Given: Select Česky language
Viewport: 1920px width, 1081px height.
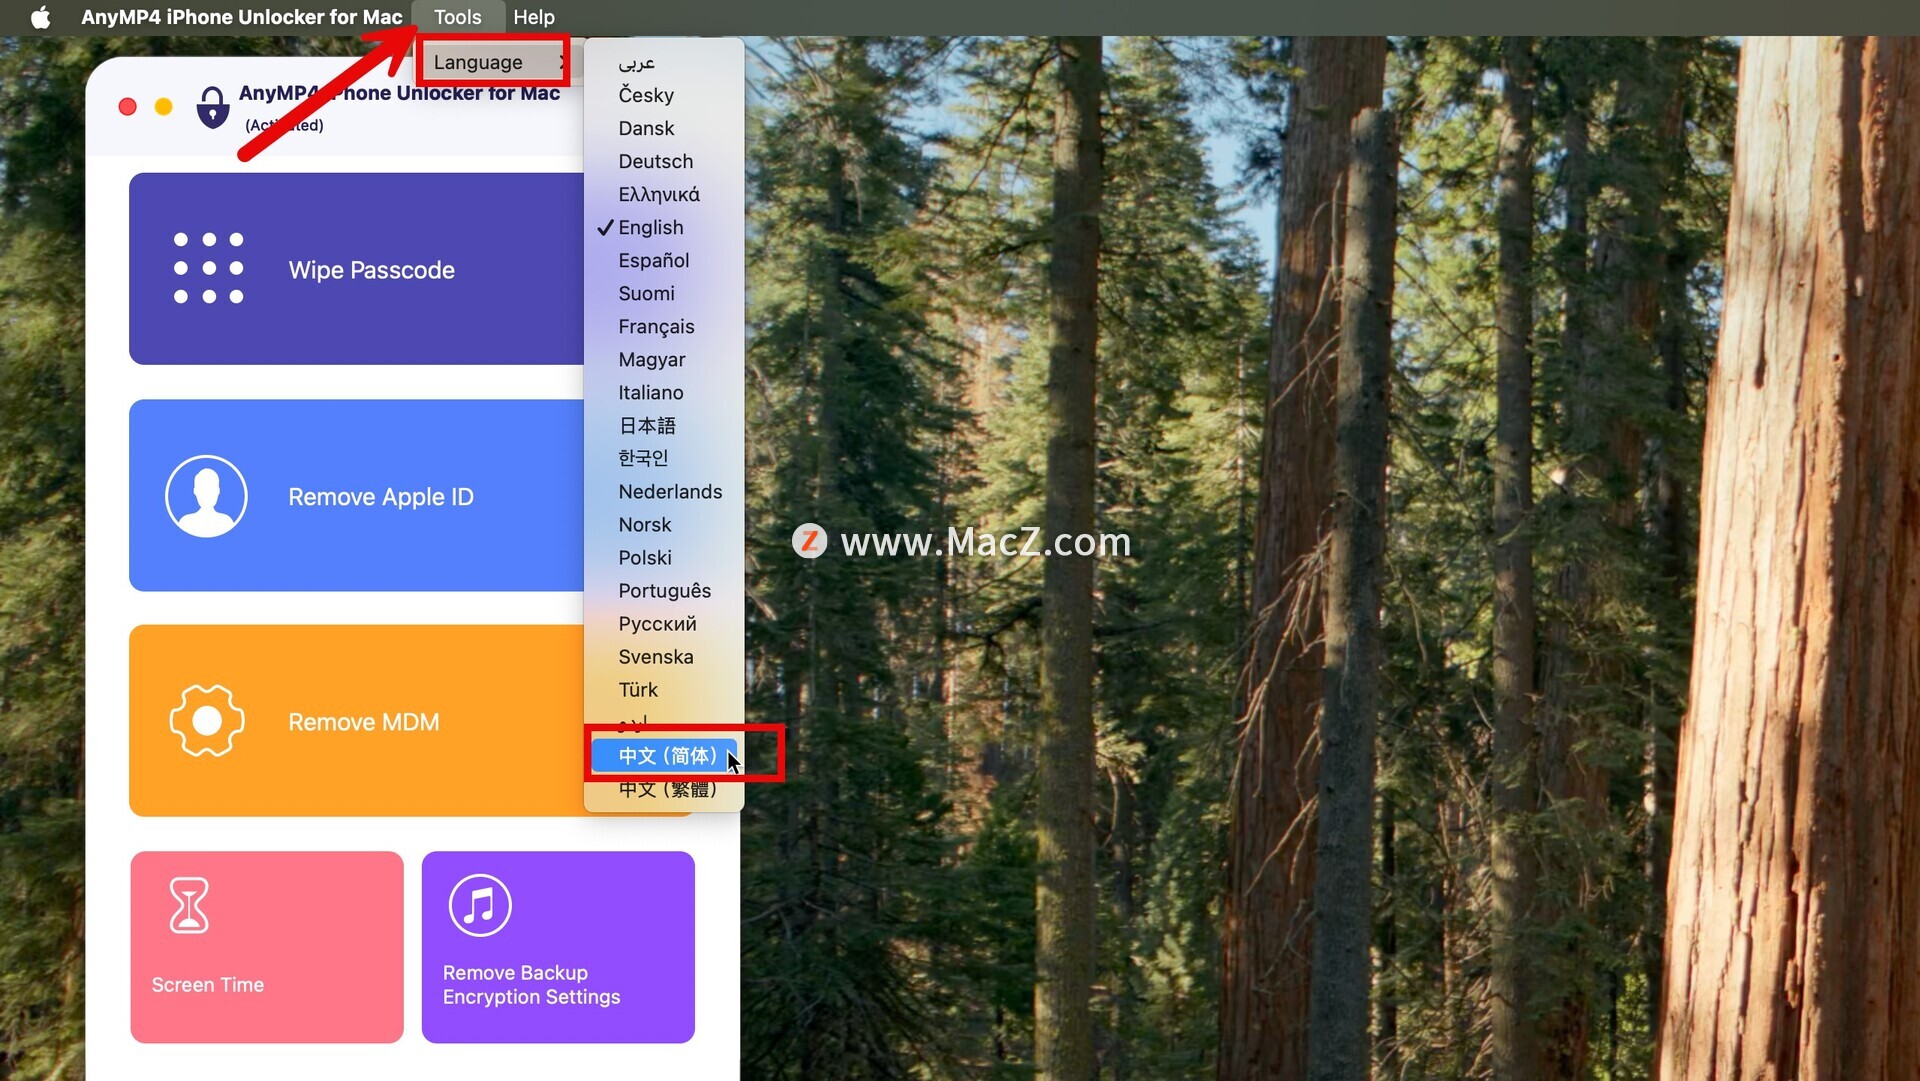Looking at the screenshot, I should [x=664, y=95].
